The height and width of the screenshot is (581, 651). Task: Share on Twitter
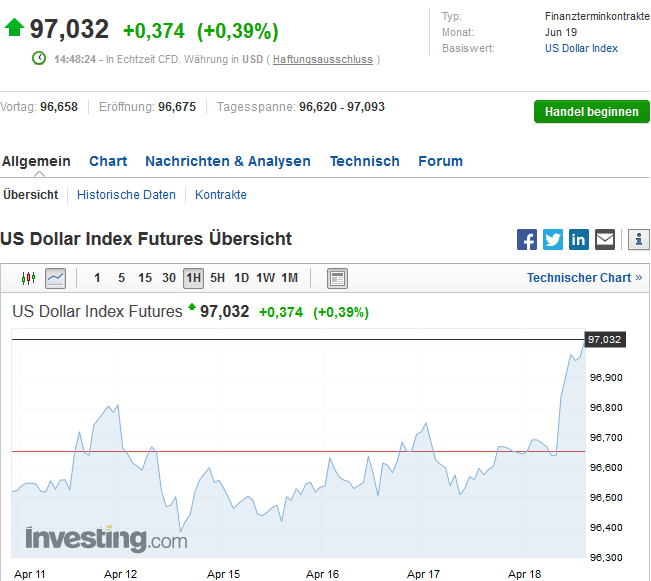(553, 239)
